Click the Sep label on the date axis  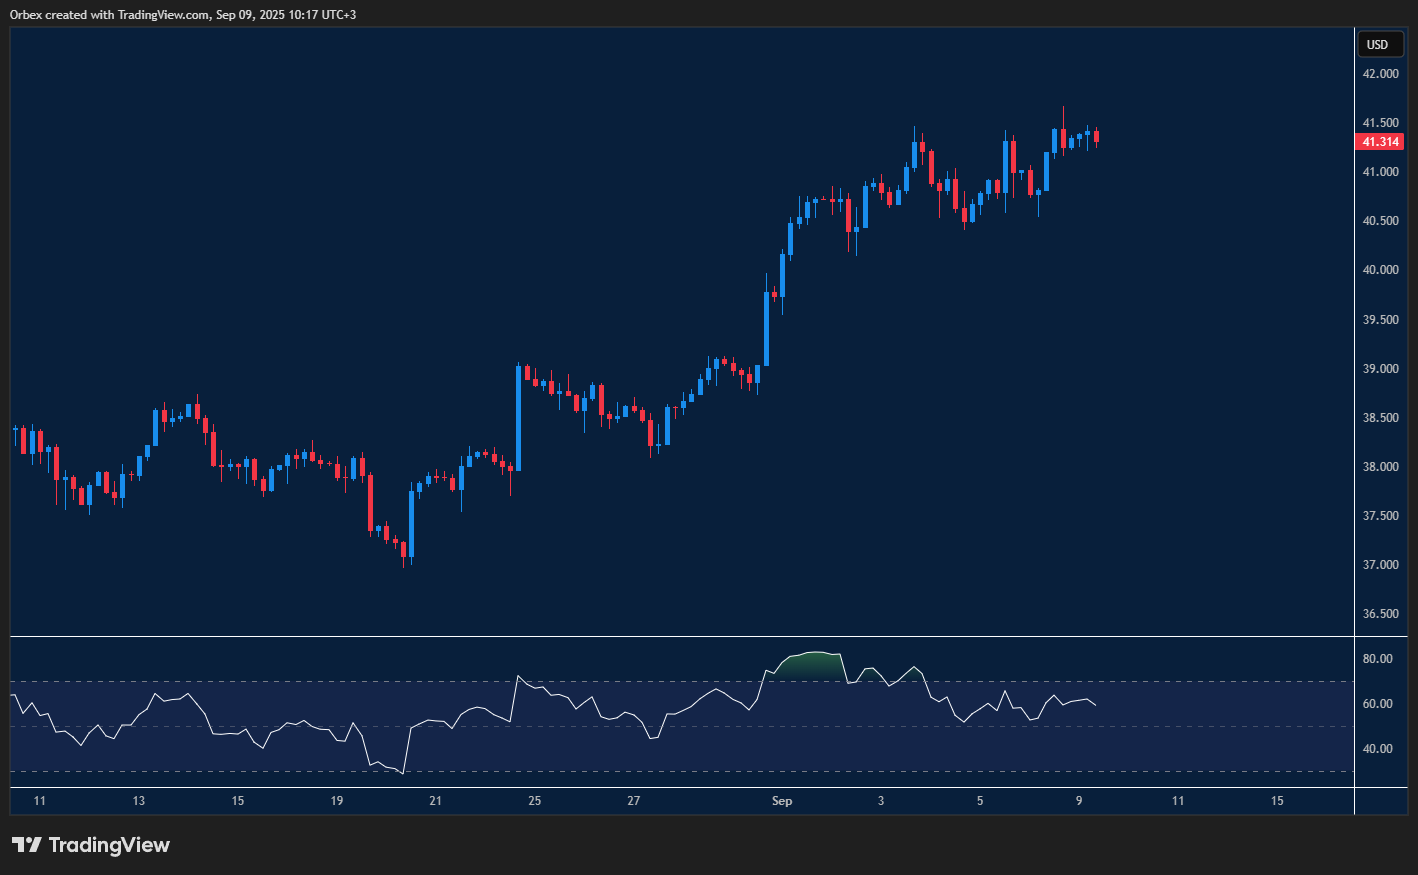tap(781, 801)
